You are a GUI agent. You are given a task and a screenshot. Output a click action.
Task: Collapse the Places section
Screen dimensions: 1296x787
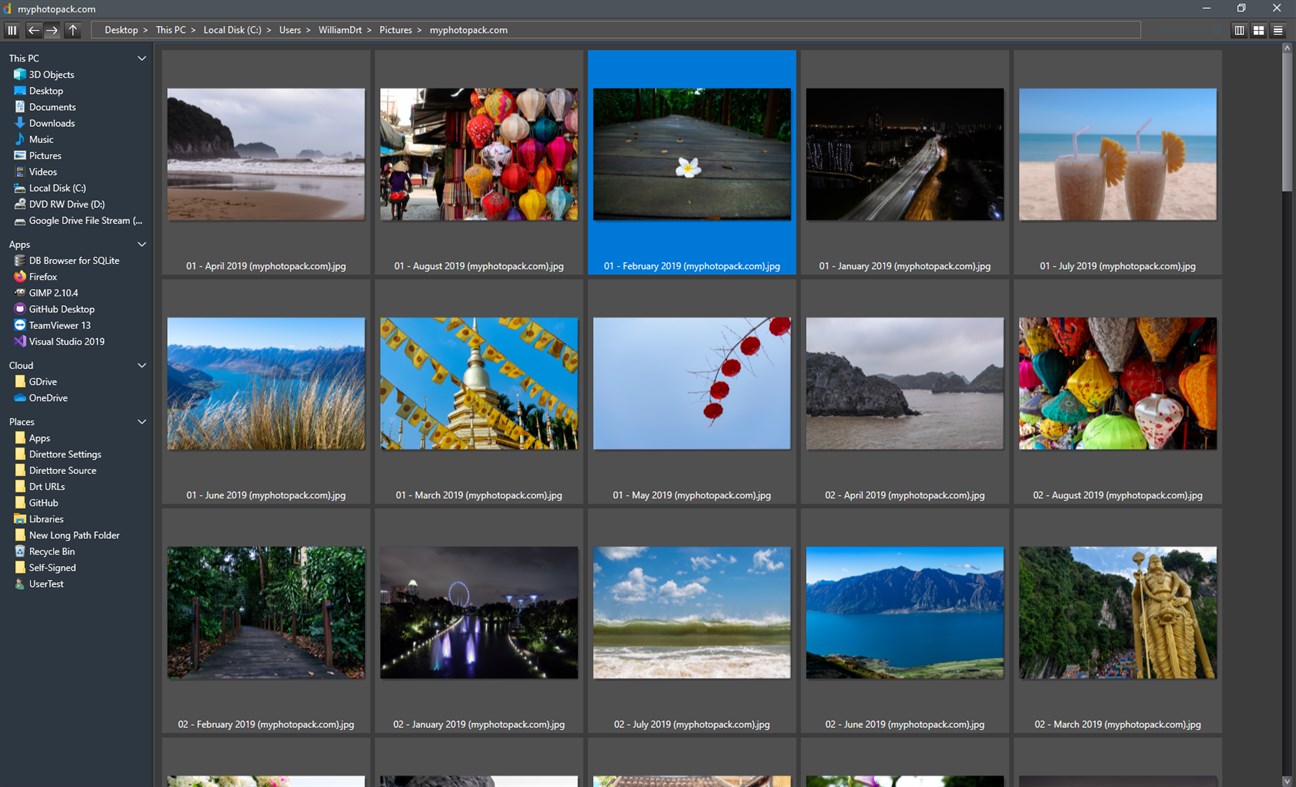(142, 421)
